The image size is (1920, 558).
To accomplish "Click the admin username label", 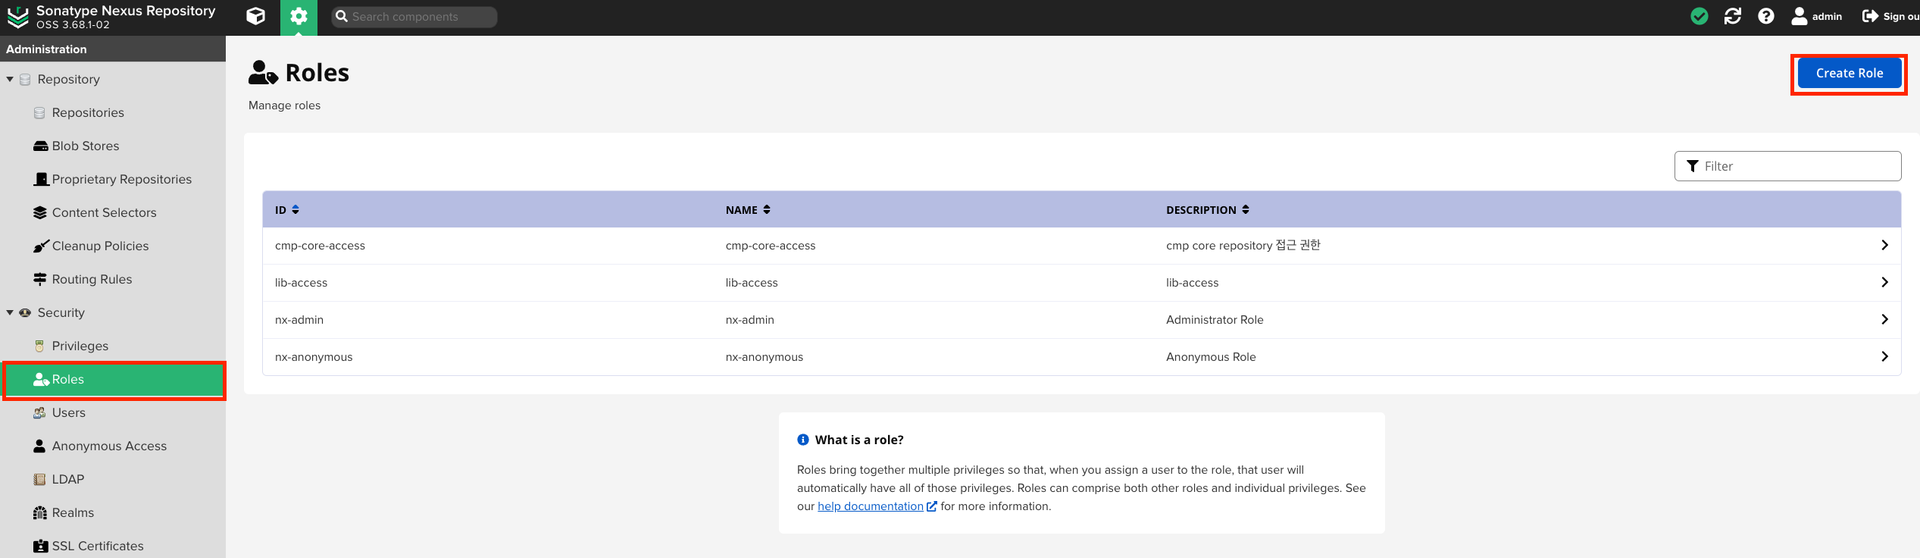I will pos(1827,16).
